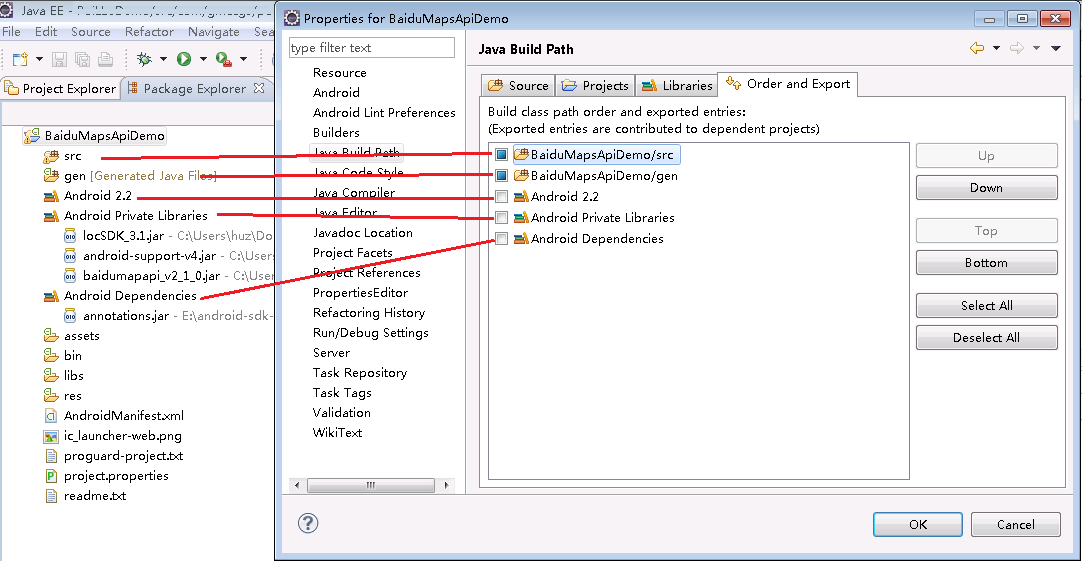Click the Cancel button

tap(1016, 524)
